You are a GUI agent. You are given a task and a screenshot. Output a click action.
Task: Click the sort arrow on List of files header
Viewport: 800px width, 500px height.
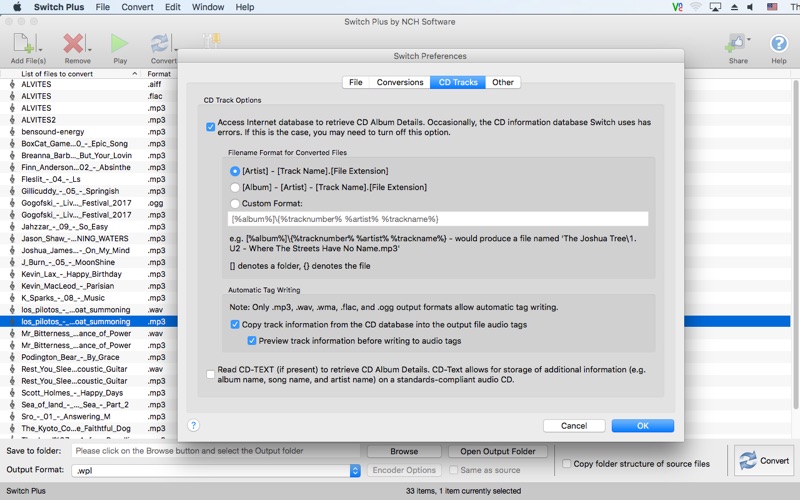tap(135, 73)
